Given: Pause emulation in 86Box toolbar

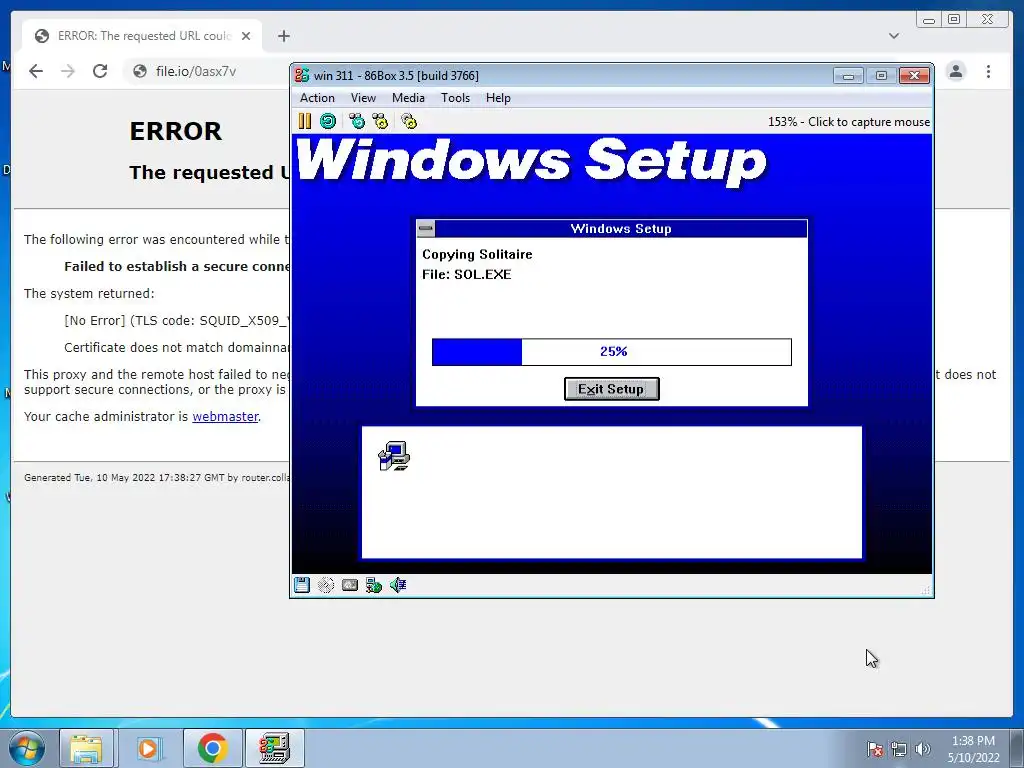Looking at the screenshot, I should pos(304,121).
